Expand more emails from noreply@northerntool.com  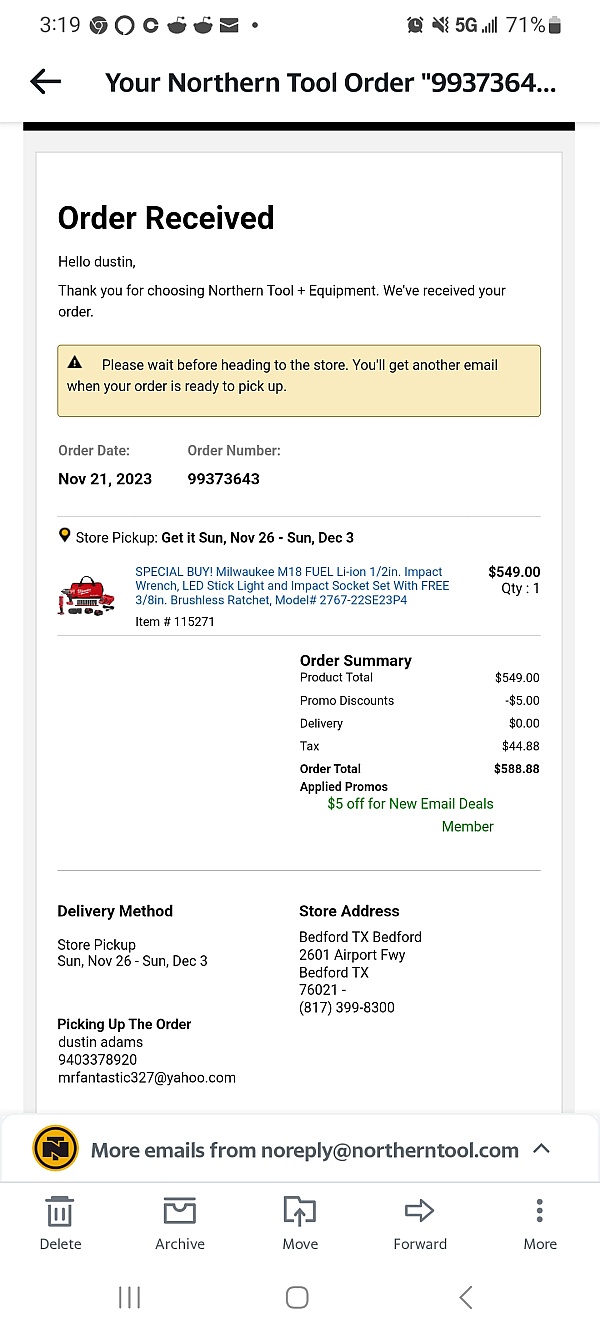click(x=541, y=1149)
